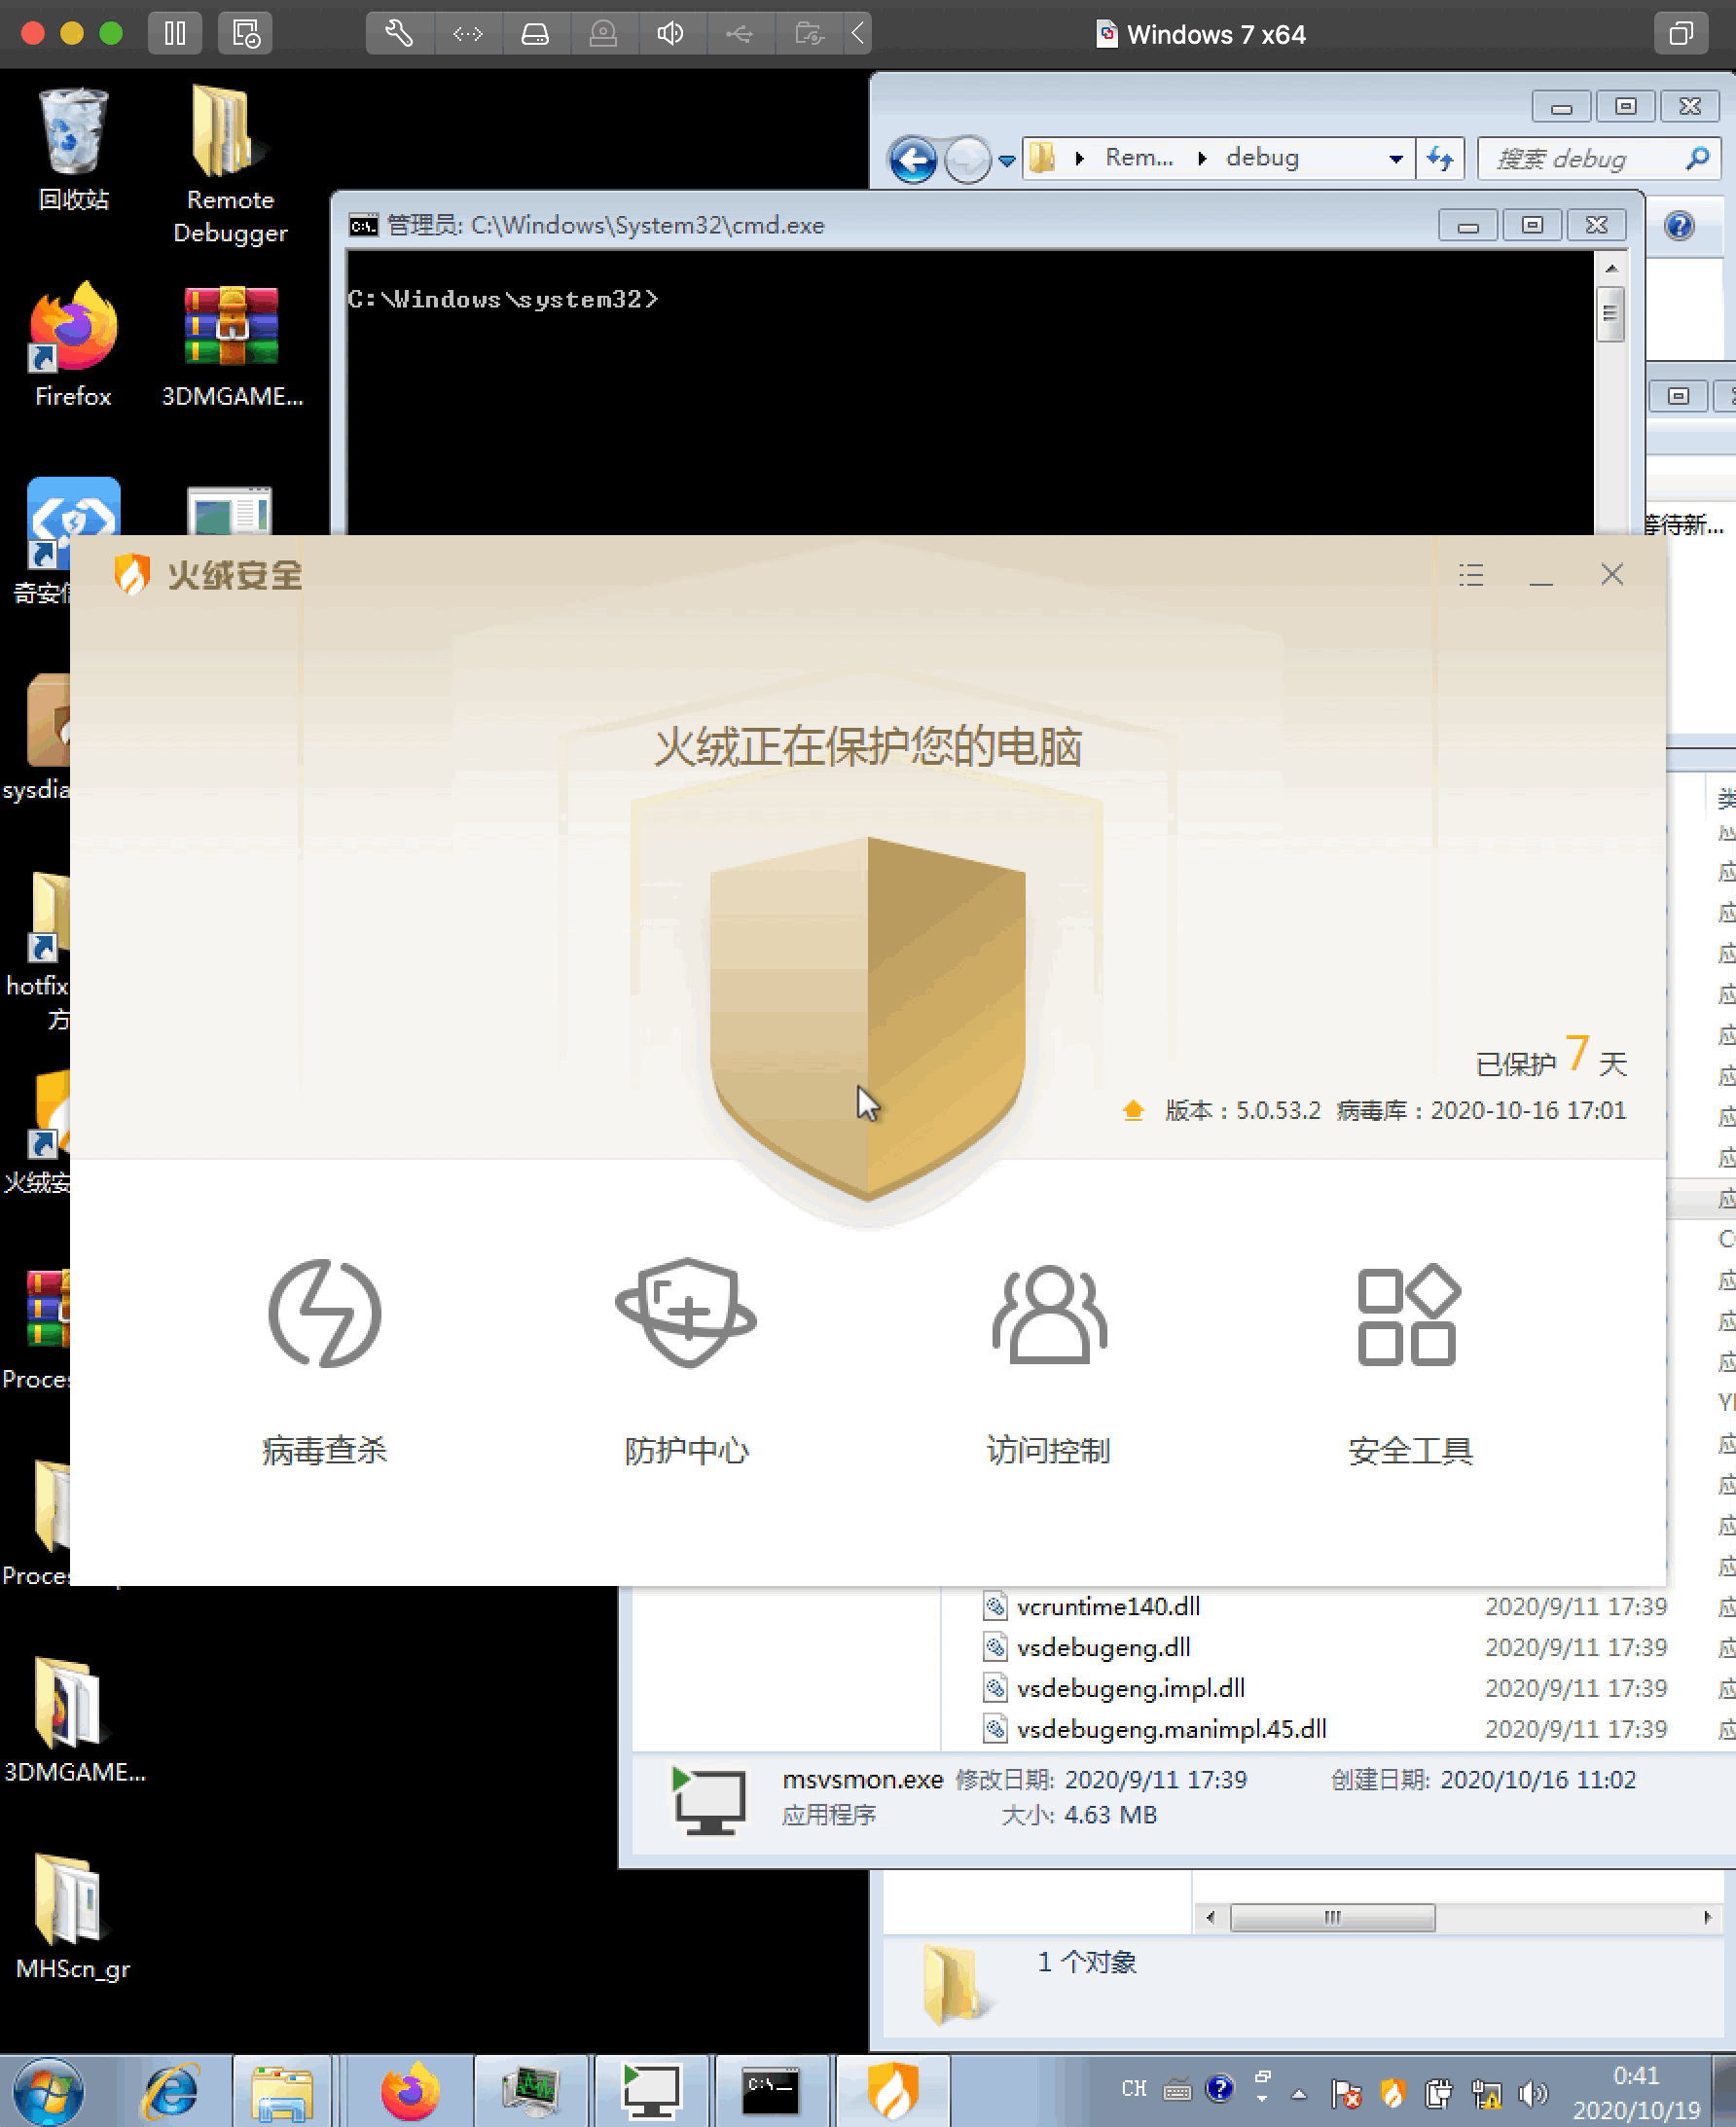Click the CH language indicator
Screen dimensions: 1736x2127
coord(1133,2089)
